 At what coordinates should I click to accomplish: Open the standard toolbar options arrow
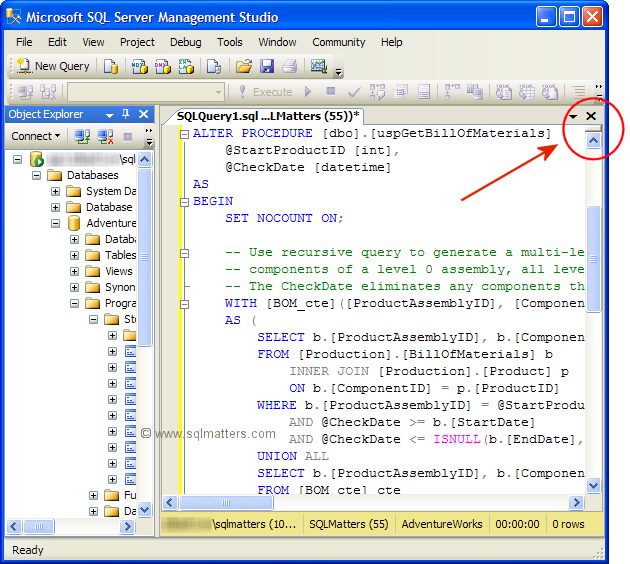(339, 72)
